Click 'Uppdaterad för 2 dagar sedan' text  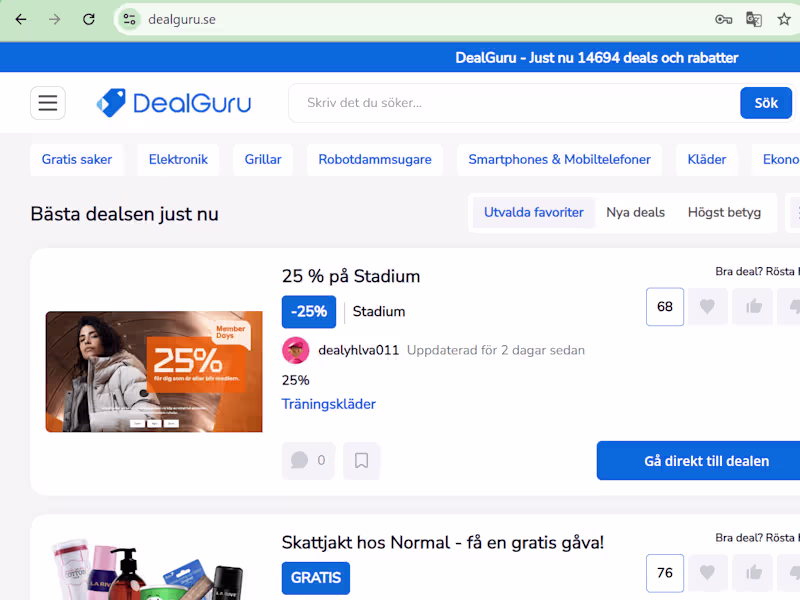click(496, 351)
